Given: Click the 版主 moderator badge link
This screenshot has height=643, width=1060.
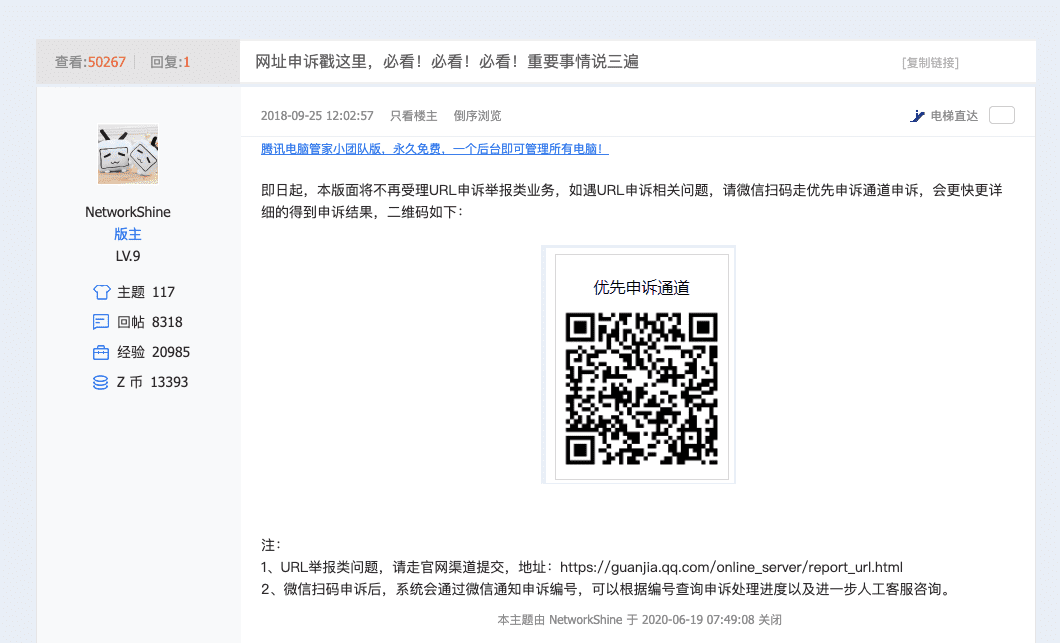Looking at the screenshot, I should point(128,234).
